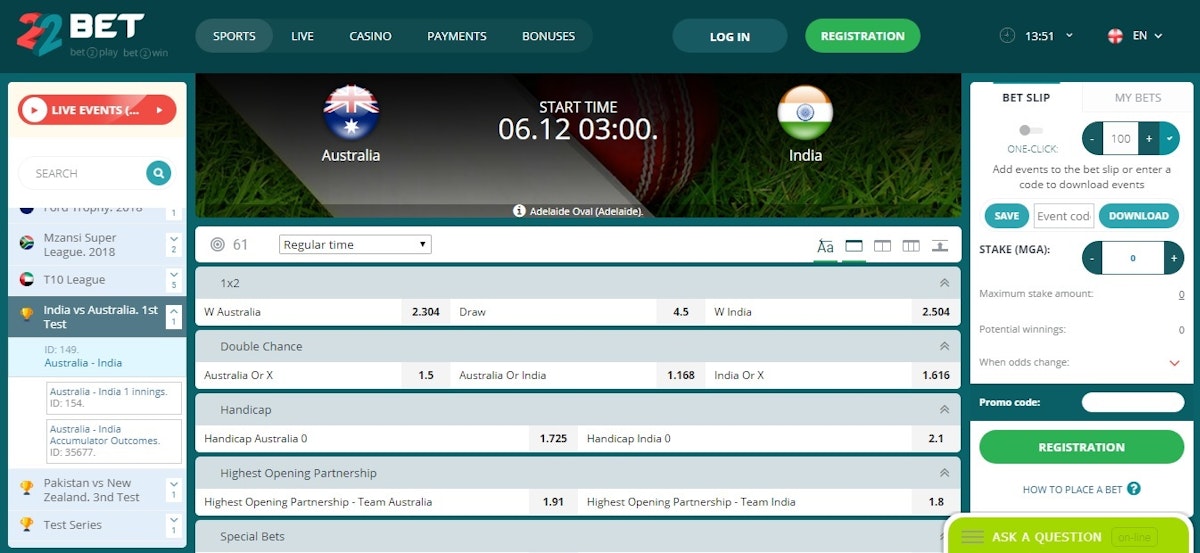This screenshot has width=1200, height=553.
Task: Enable the One-Click betting toggle
Action: tap(1030, 130)
